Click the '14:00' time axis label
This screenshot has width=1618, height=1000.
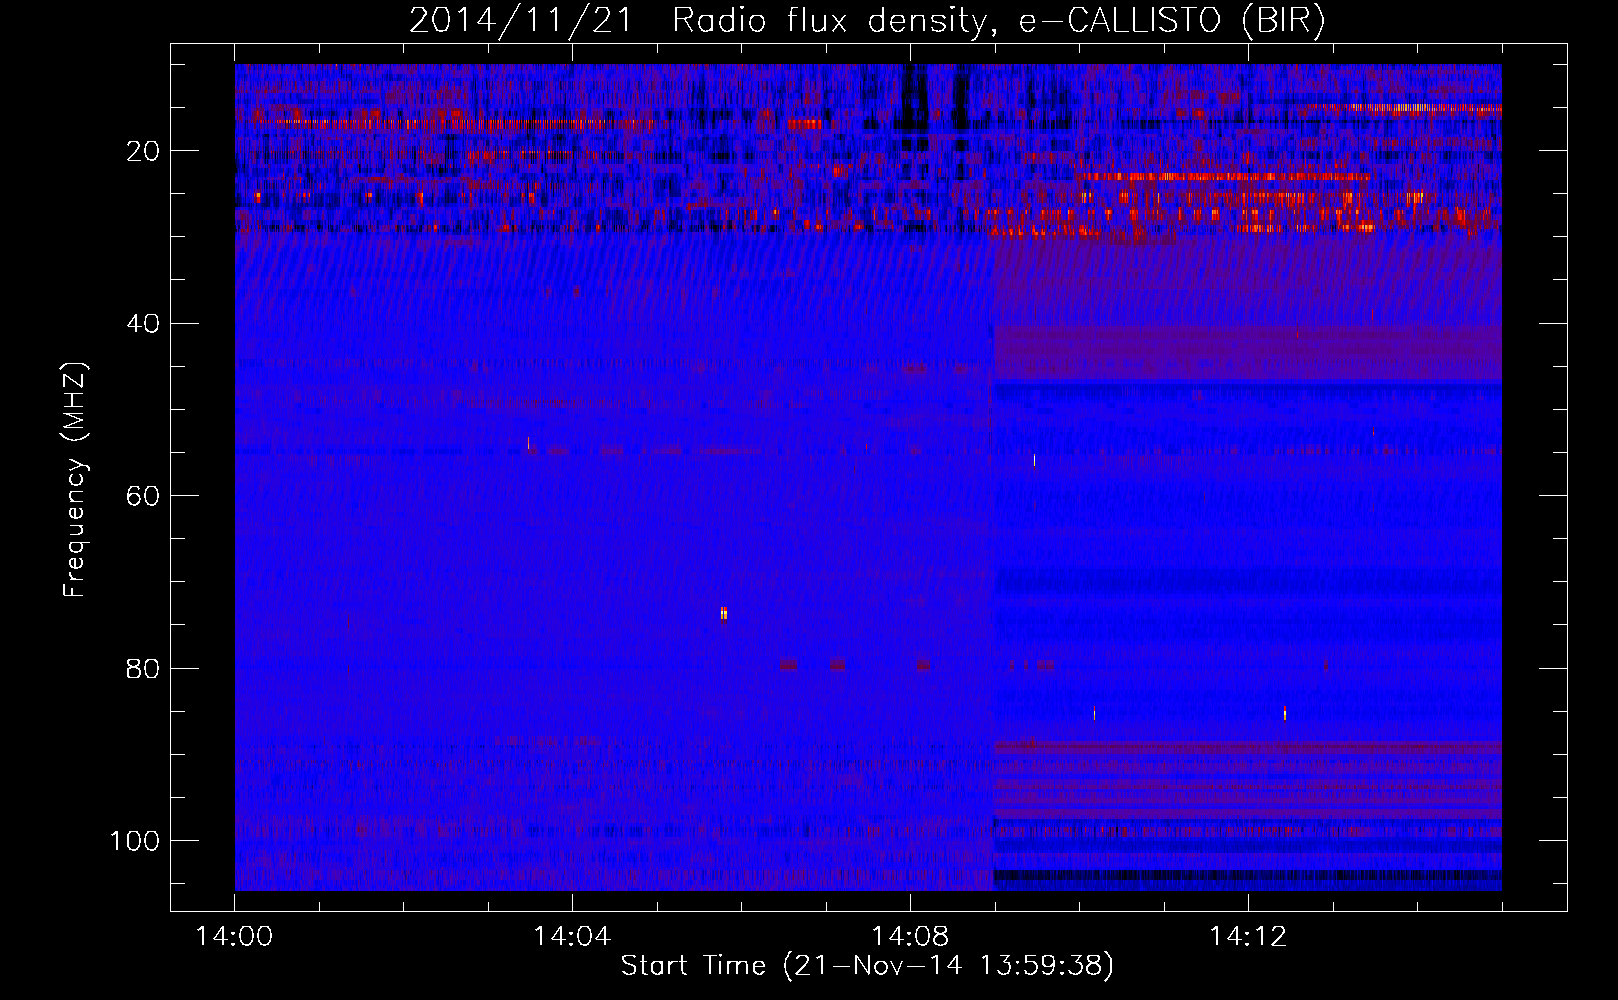pos(235,937)
